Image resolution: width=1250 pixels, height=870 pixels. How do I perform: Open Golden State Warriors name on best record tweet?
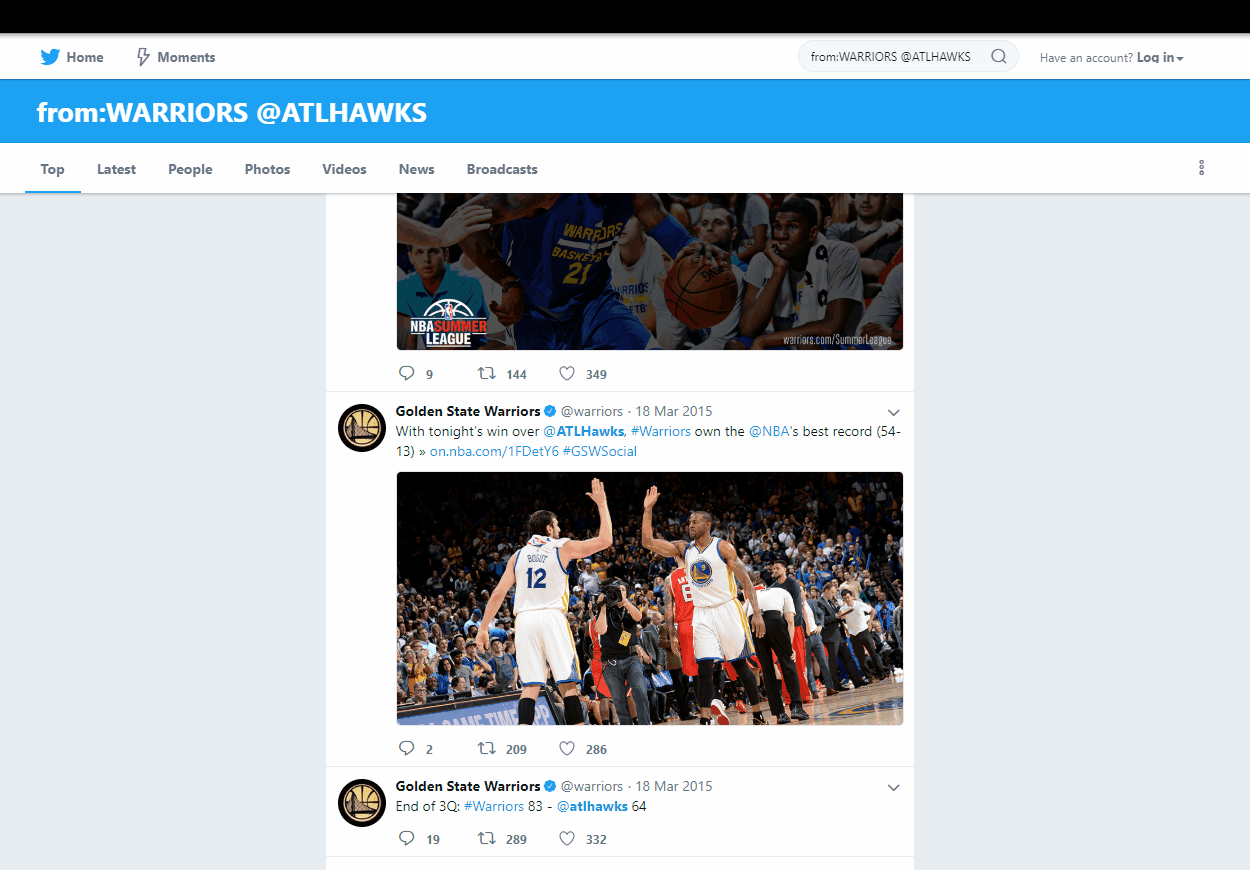(x=468, y=411)
